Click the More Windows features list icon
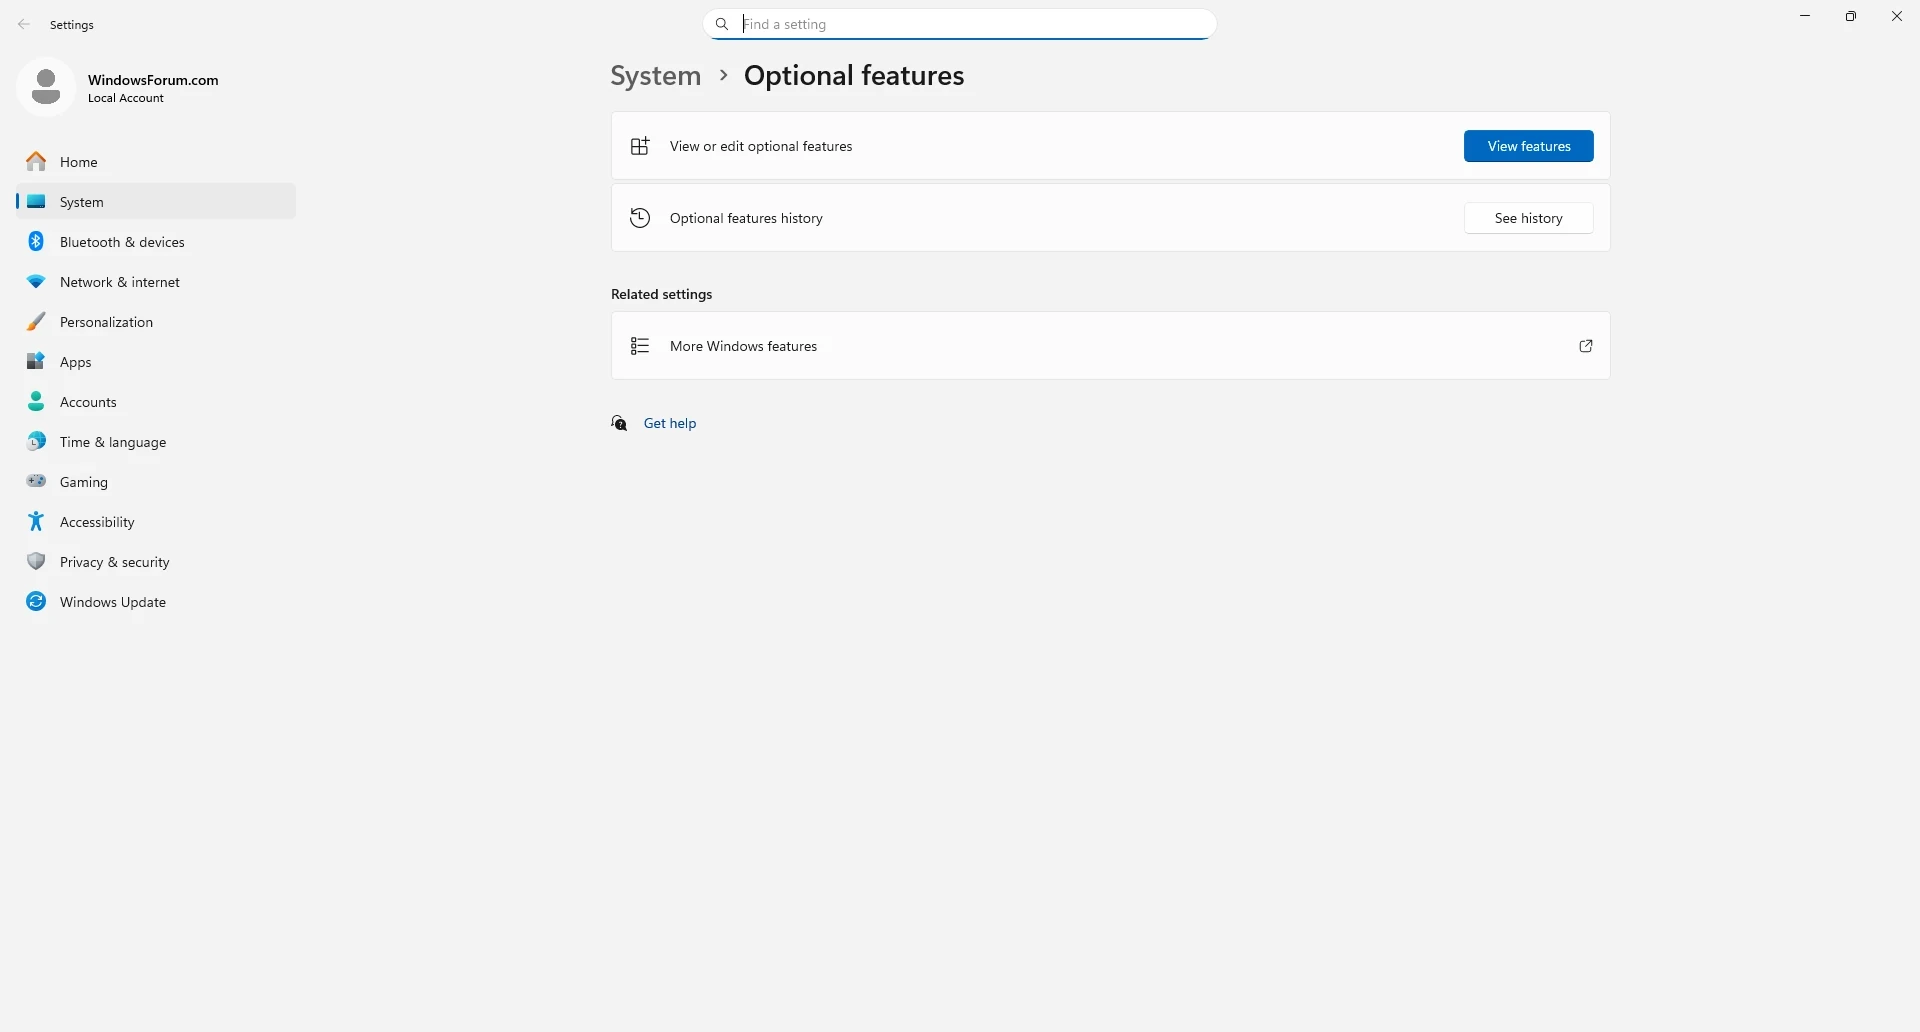The width and height of the screenshot is (1920, 1032). tap(640, 346)
